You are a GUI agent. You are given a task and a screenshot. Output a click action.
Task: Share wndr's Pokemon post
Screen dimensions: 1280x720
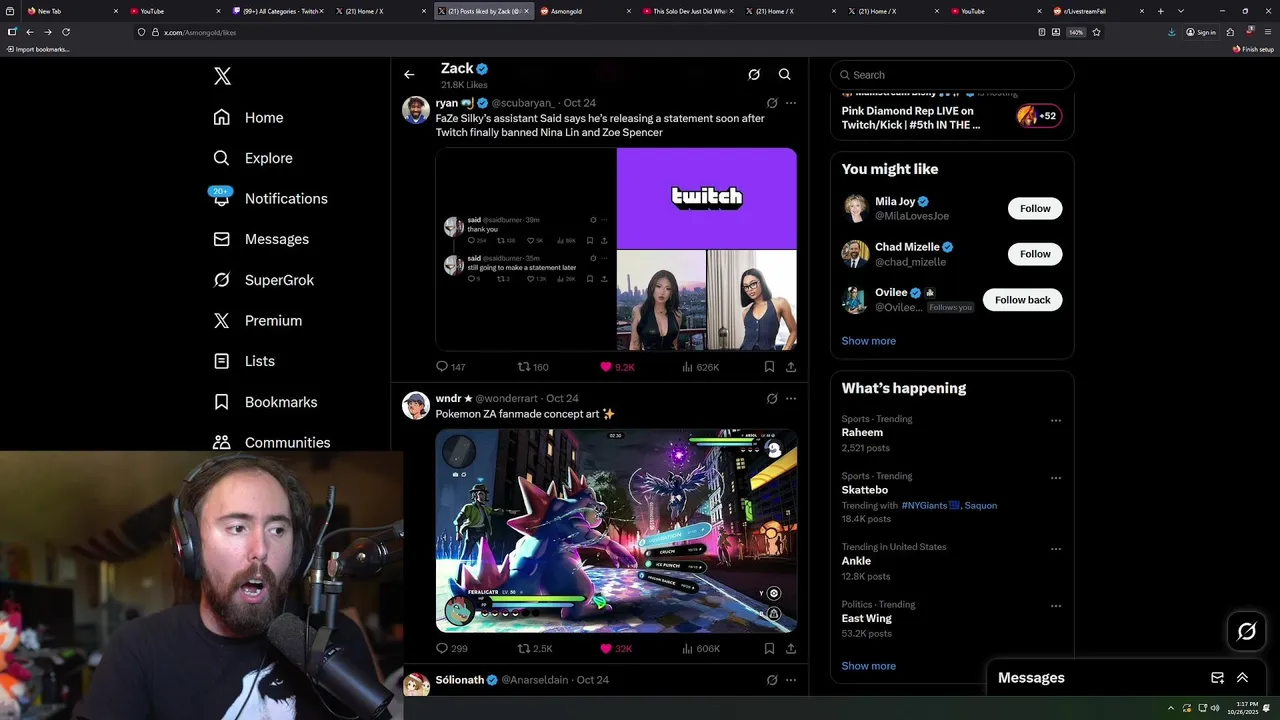click(x=791, y=649)
